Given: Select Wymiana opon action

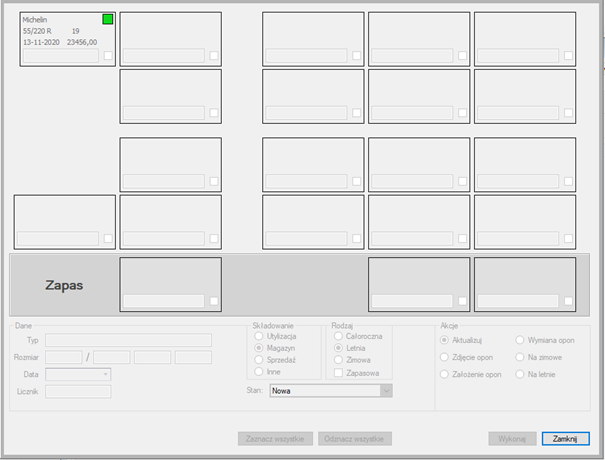Looking at the screenshot, I should pos(520,340).
